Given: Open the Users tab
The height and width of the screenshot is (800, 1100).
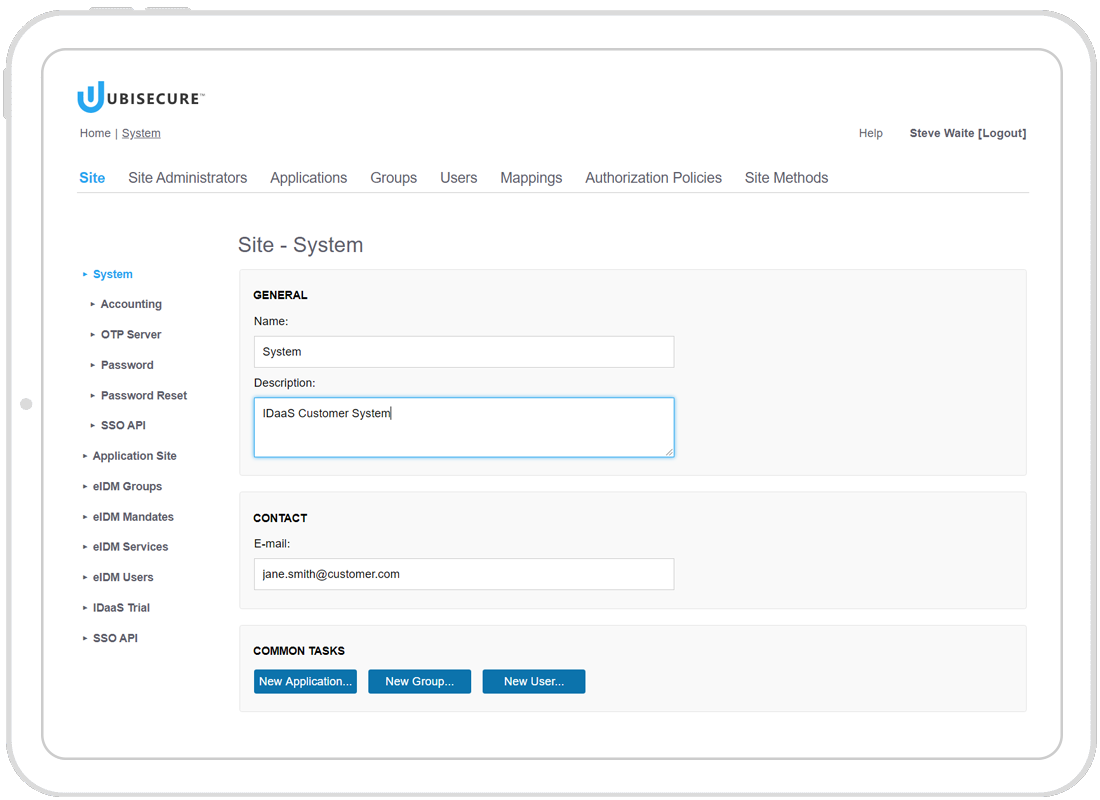Looking at the screenshot, I should [x=459, y=178].
